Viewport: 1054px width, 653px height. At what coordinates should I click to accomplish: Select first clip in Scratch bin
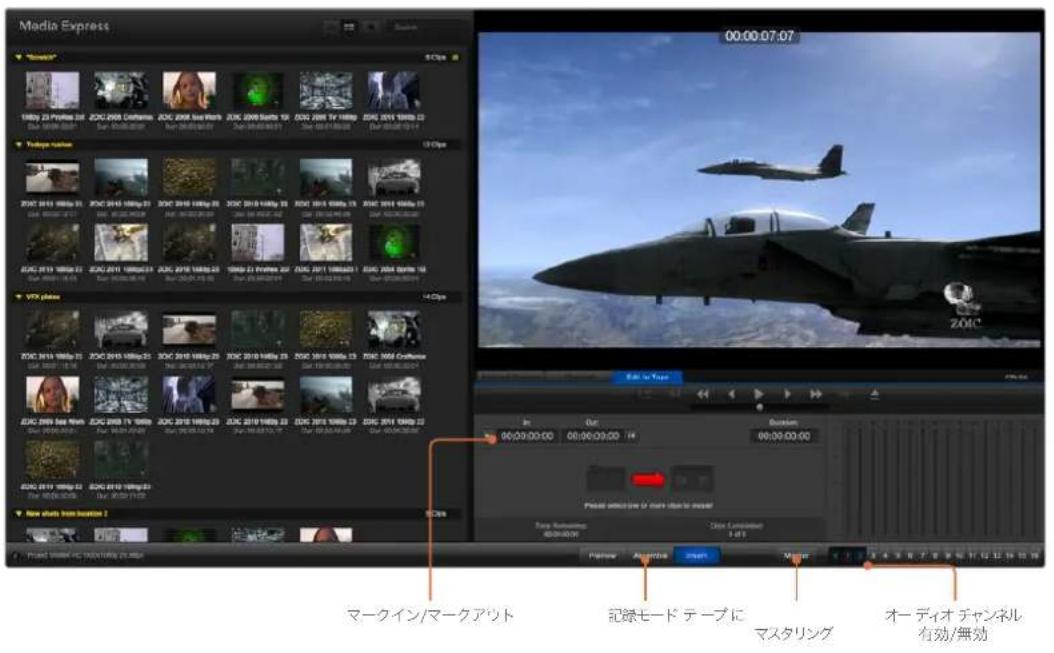click(52, 91)
